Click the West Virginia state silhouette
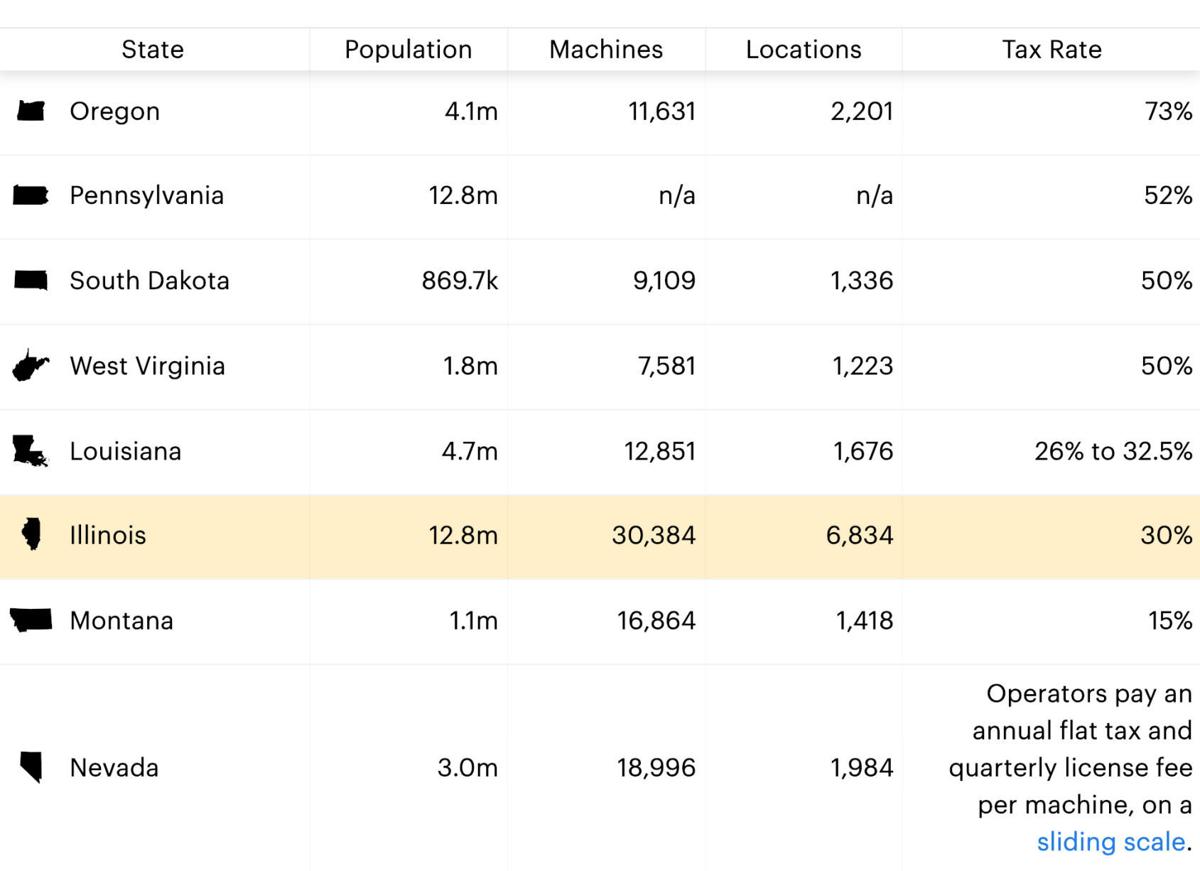This screenshot has width=1200, height=871. 30,367
